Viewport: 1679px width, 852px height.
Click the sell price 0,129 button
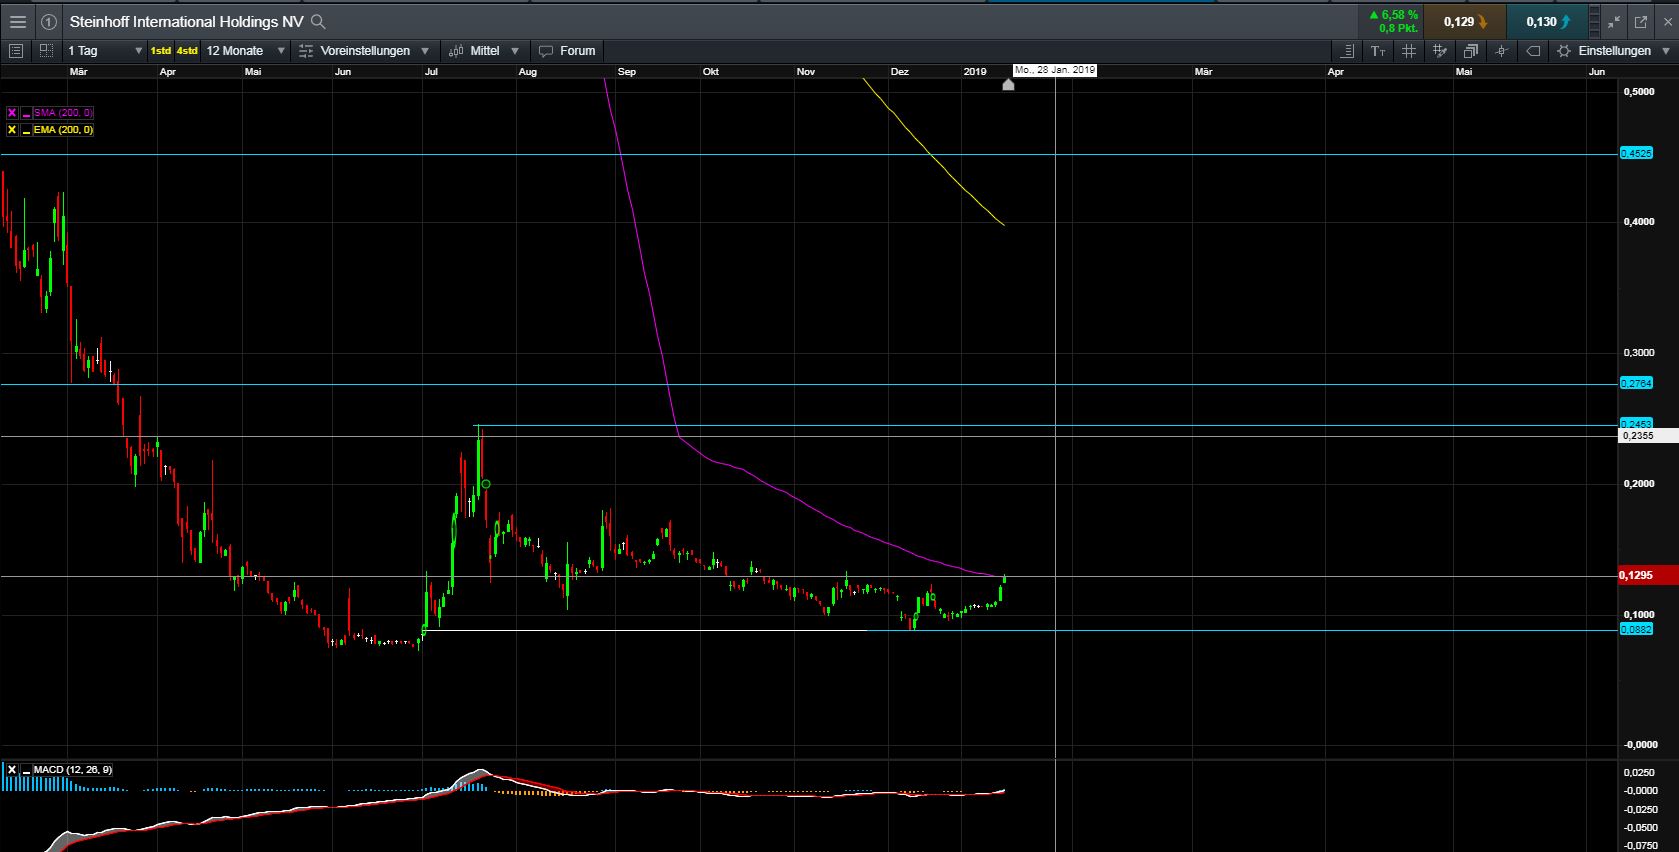pos(1464,21)
